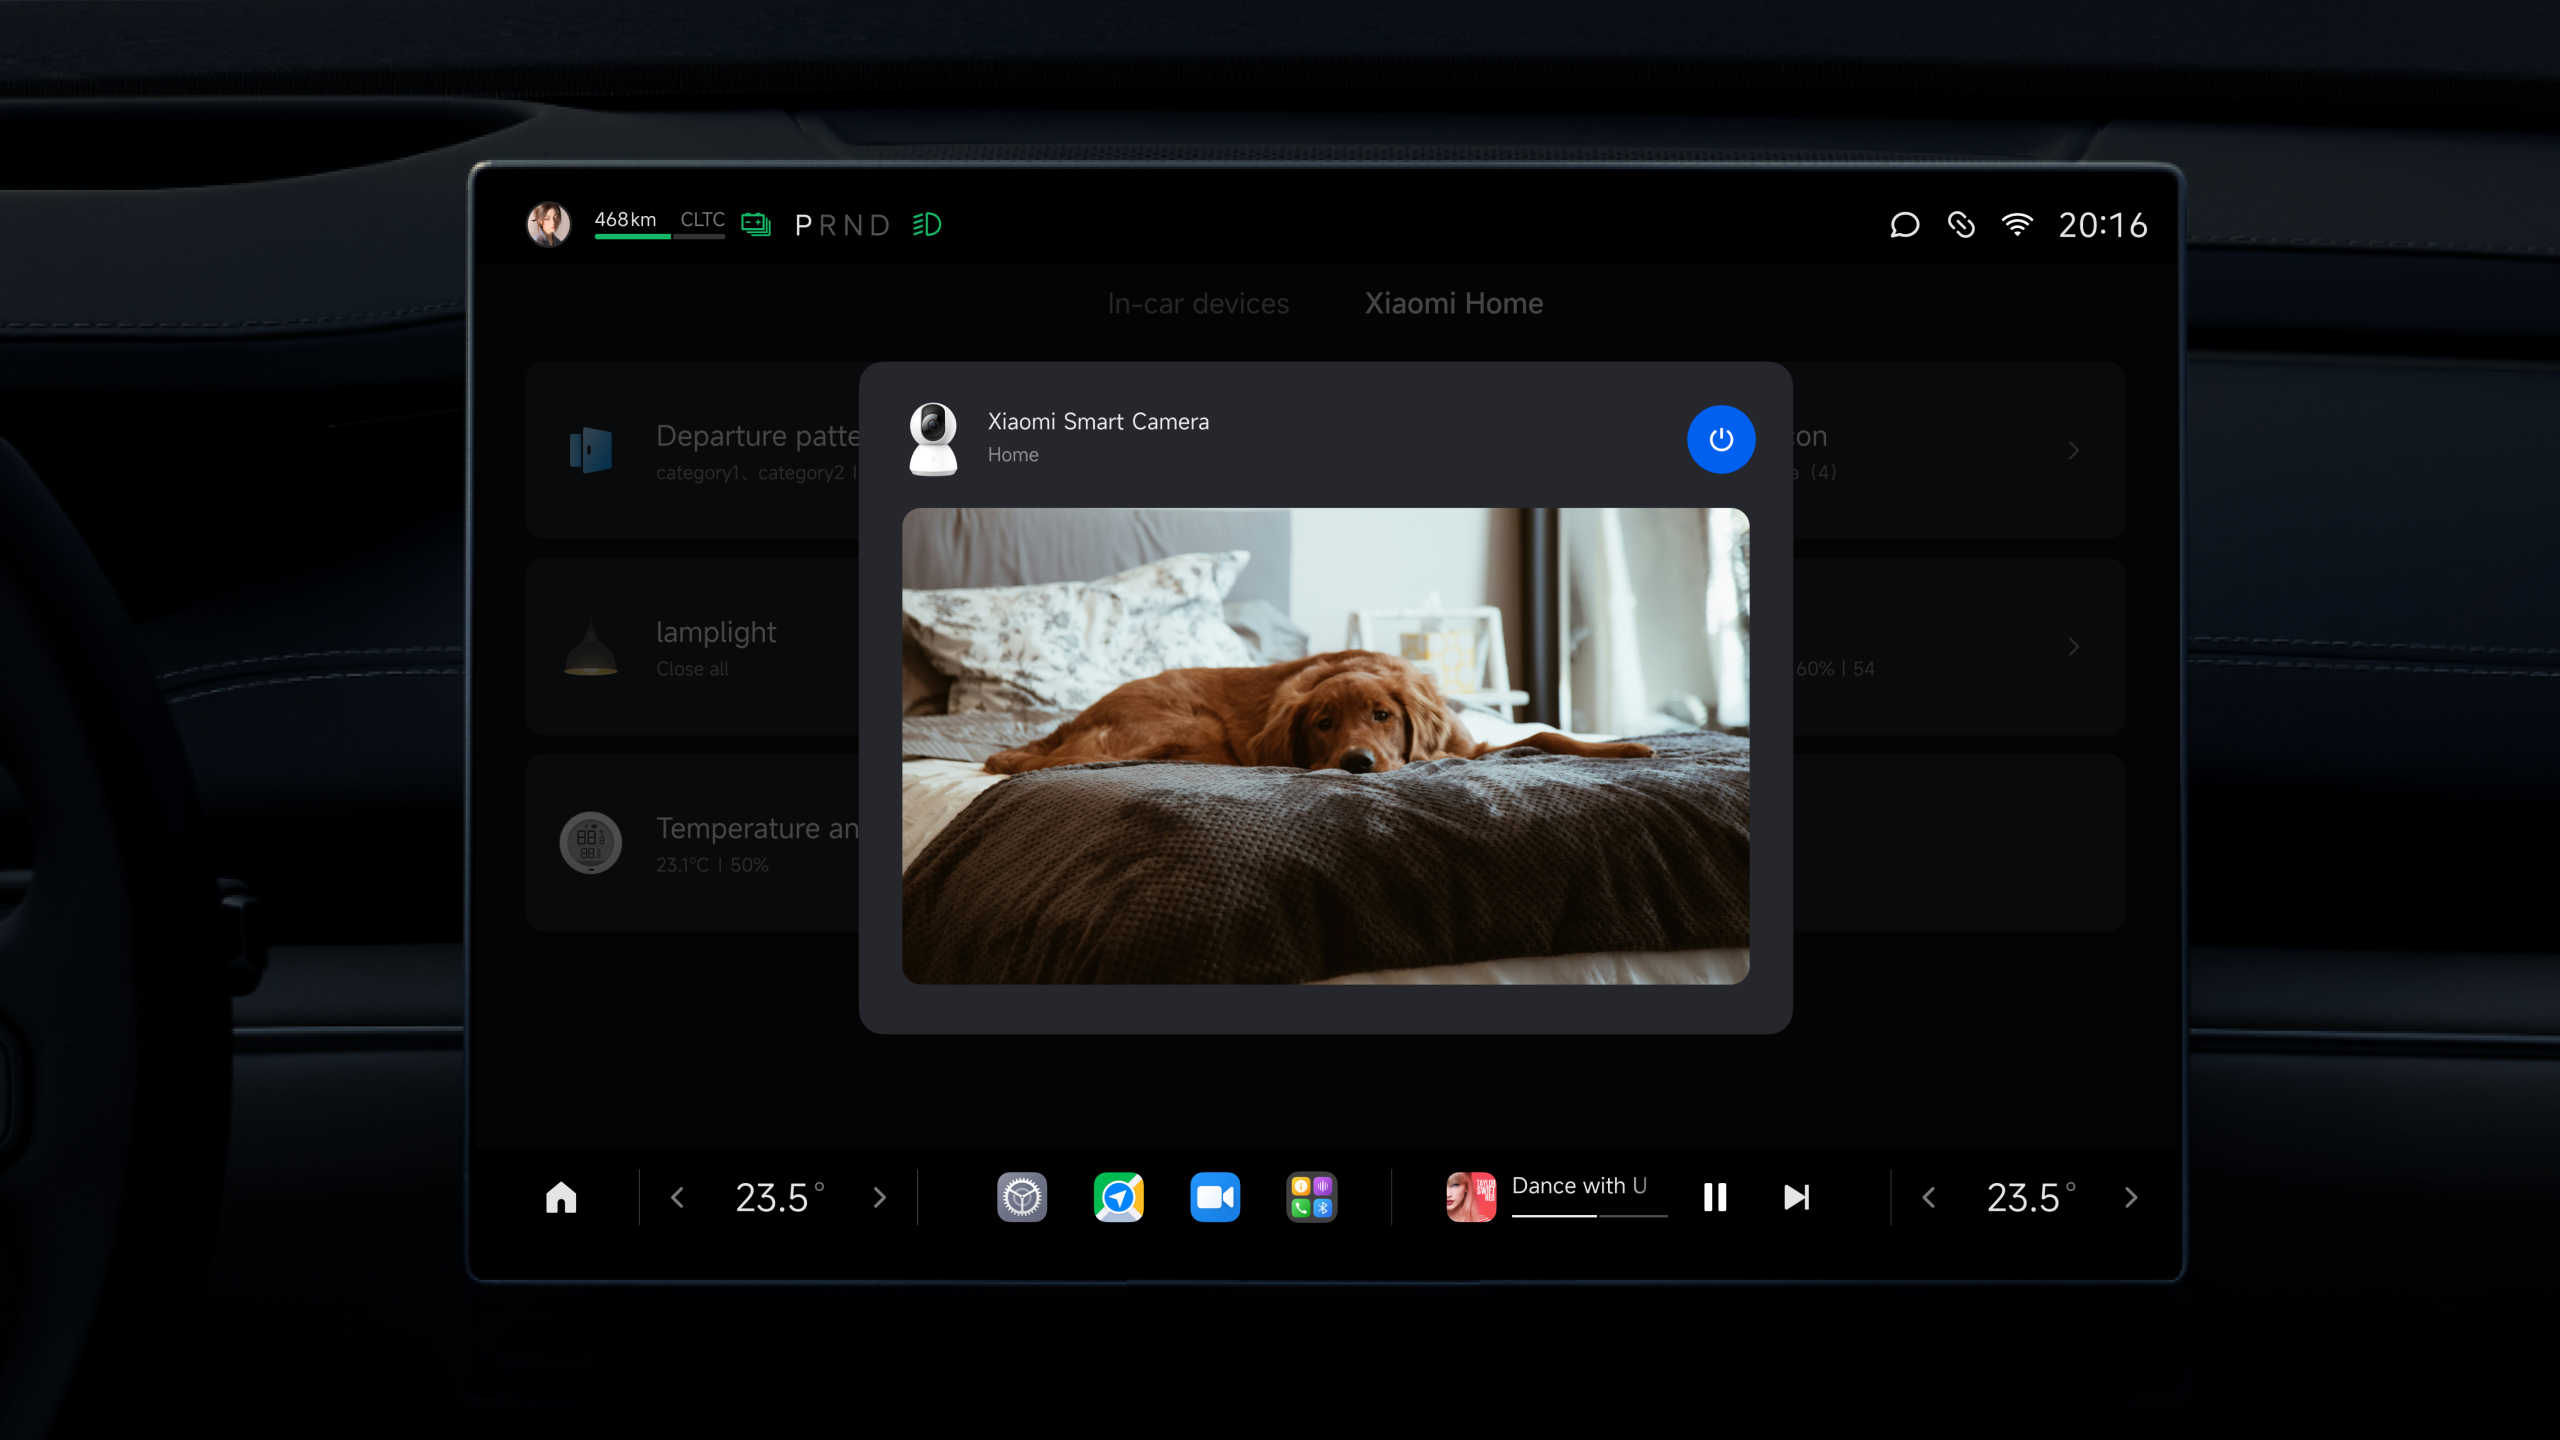Expand the top-right card chevron
2560x1440 pixels.
pos(2074,451)
